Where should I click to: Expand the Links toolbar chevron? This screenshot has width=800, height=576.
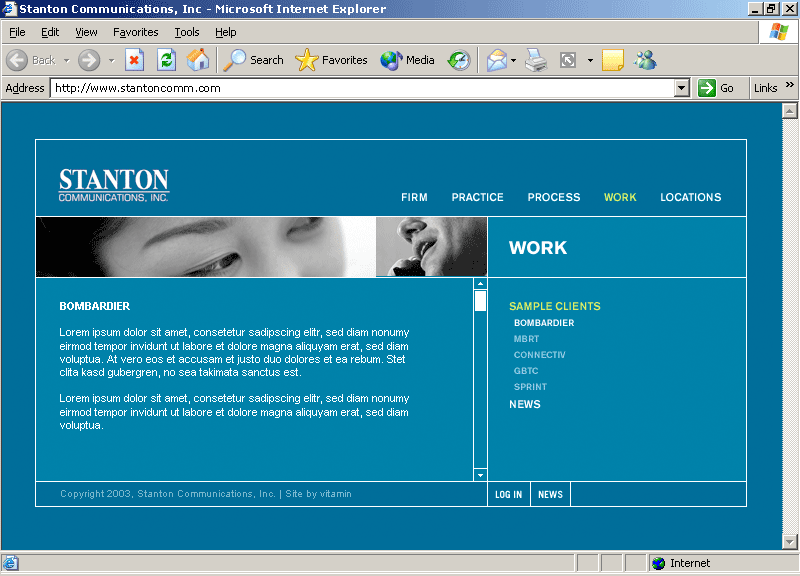tap(789, 86)
